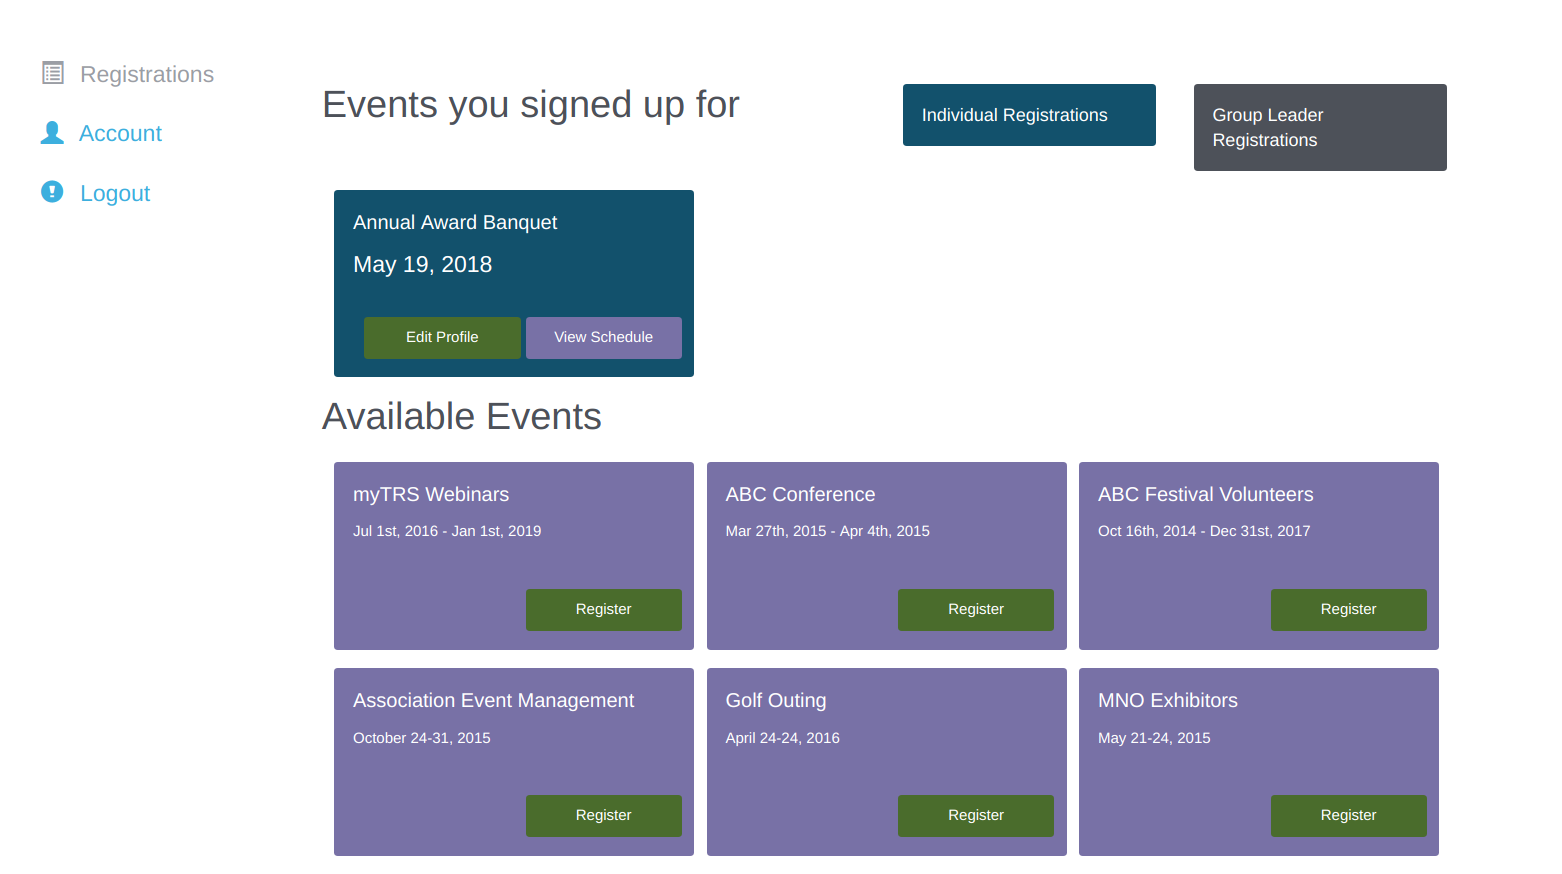The width and height of the screenshot is (1562, 874).
Task: Click the Registrations list icon in sidebar
Action: point(53,73)
